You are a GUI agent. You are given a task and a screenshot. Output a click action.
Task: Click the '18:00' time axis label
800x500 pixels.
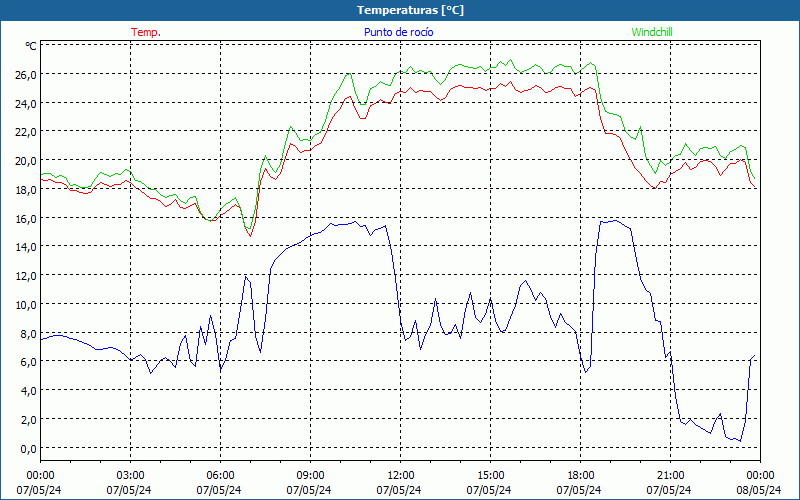[580, 476]
